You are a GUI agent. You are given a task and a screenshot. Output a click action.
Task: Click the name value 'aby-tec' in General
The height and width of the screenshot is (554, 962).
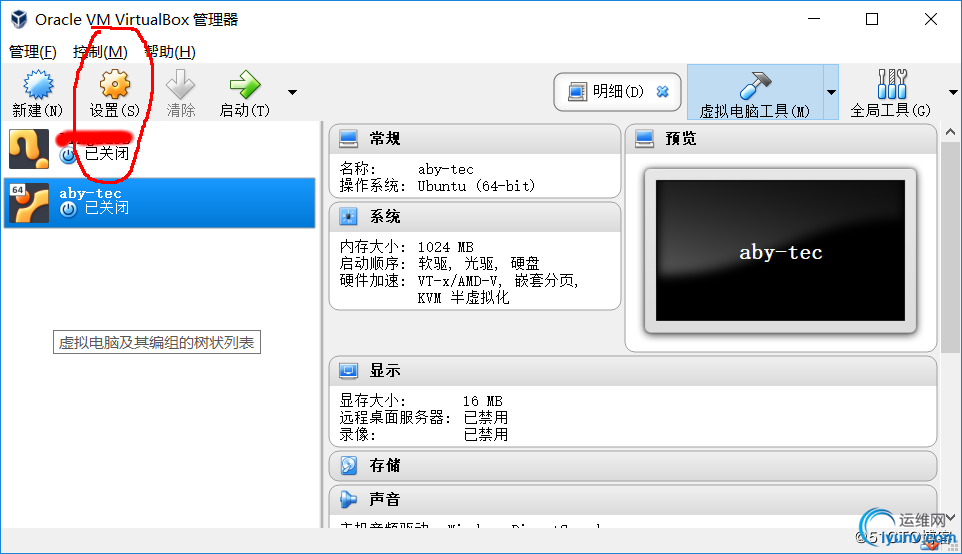click(445, 169)
